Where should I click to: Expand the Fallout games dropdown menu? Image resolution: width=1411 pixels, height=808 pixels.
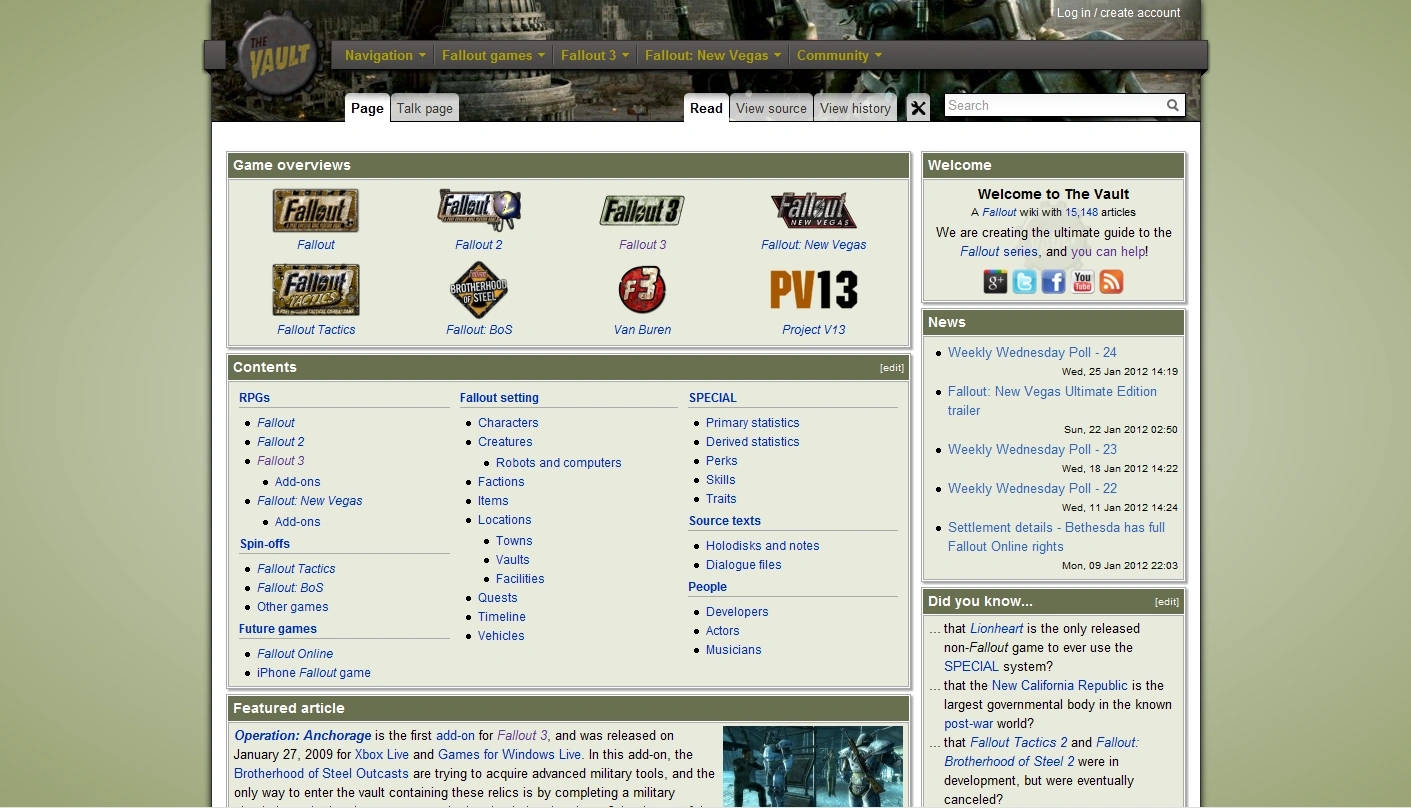(x=493, y=55)
